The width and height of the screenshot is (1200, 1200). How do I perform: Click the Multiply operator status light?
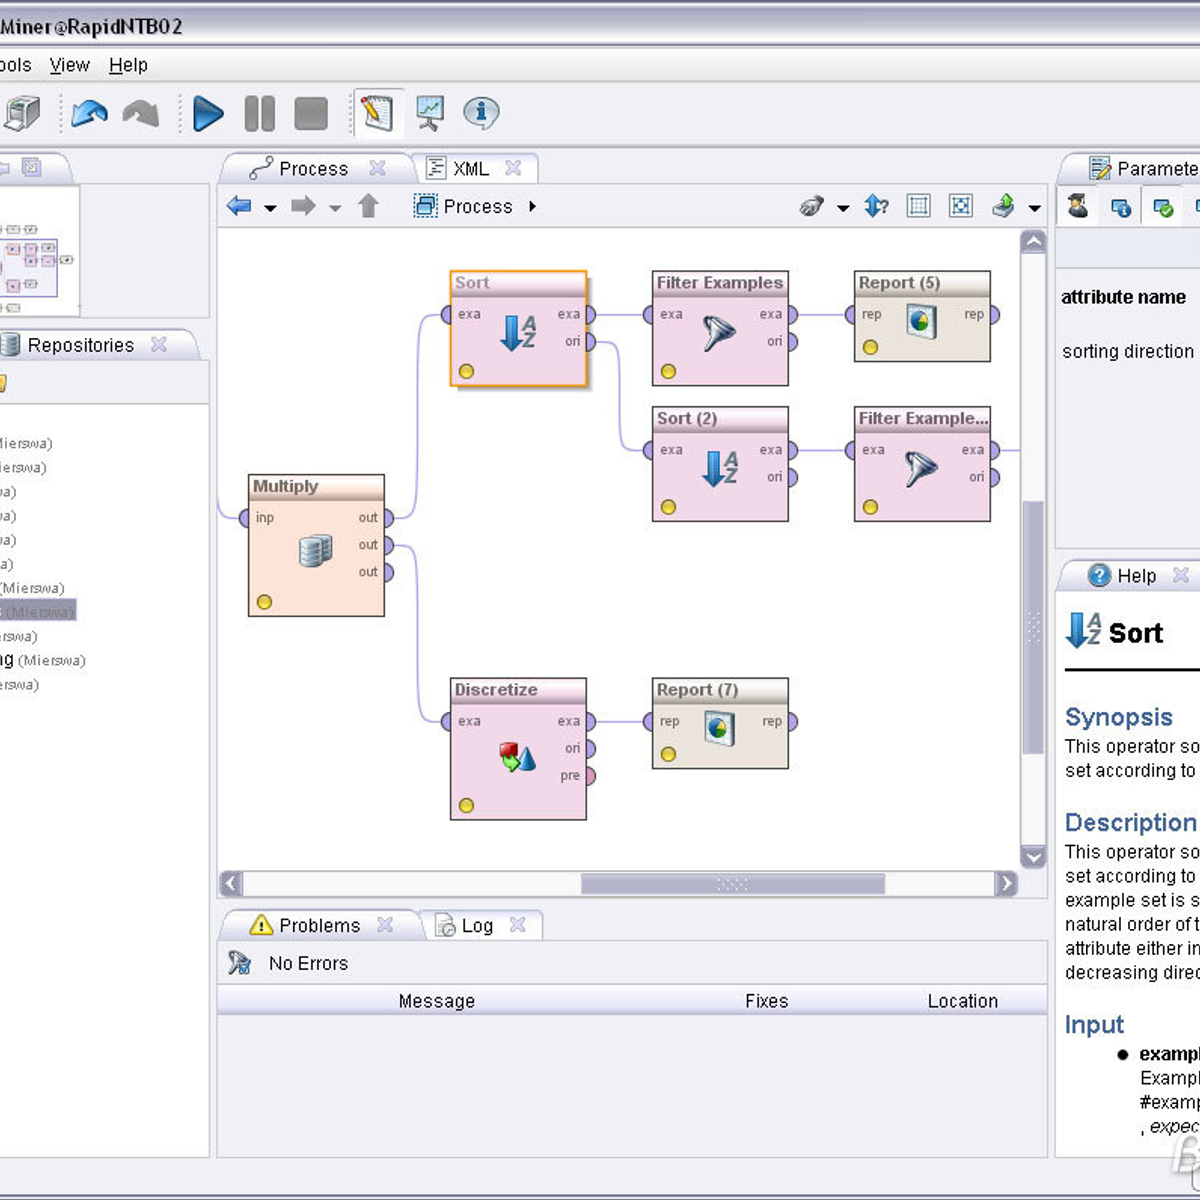pos(264,602)
